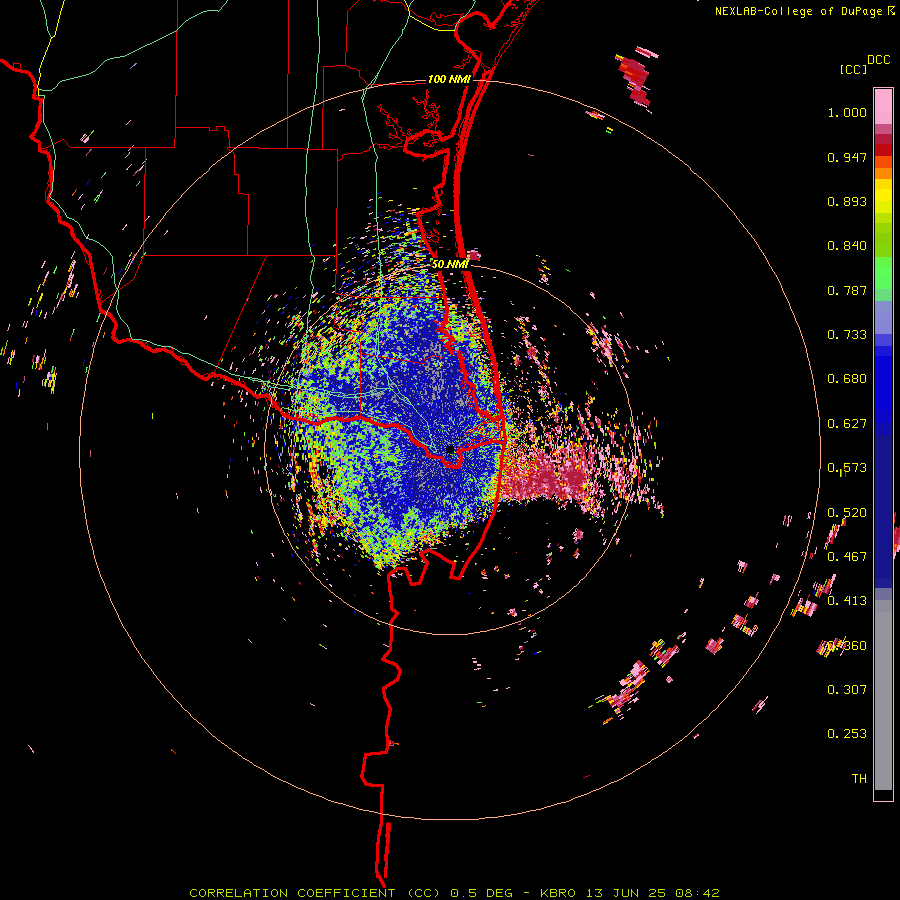The height and width of the screenshot is (900, 900).
Task: Select the 0.360 value on the color scale
Action: click(847, 646)
